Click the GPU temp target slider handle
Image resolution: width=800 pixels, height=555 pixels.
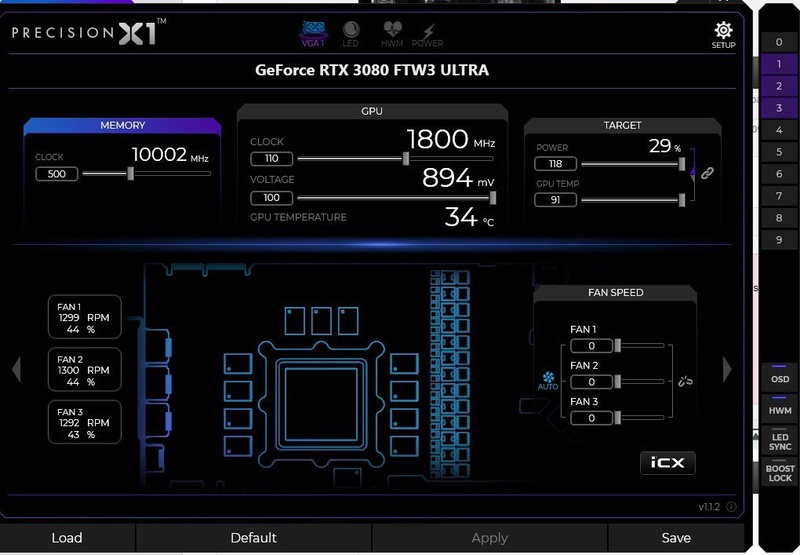coord(682,200)
